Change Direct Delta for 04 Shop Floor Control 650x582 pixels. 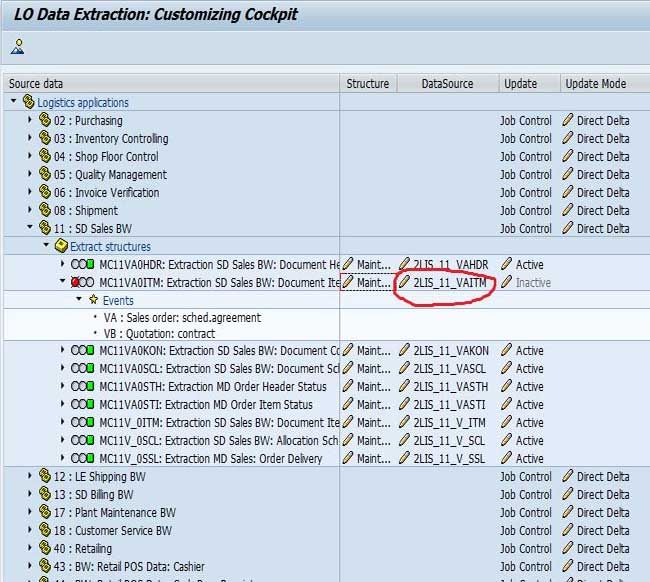pyautogui.click(x=603, y=157)
